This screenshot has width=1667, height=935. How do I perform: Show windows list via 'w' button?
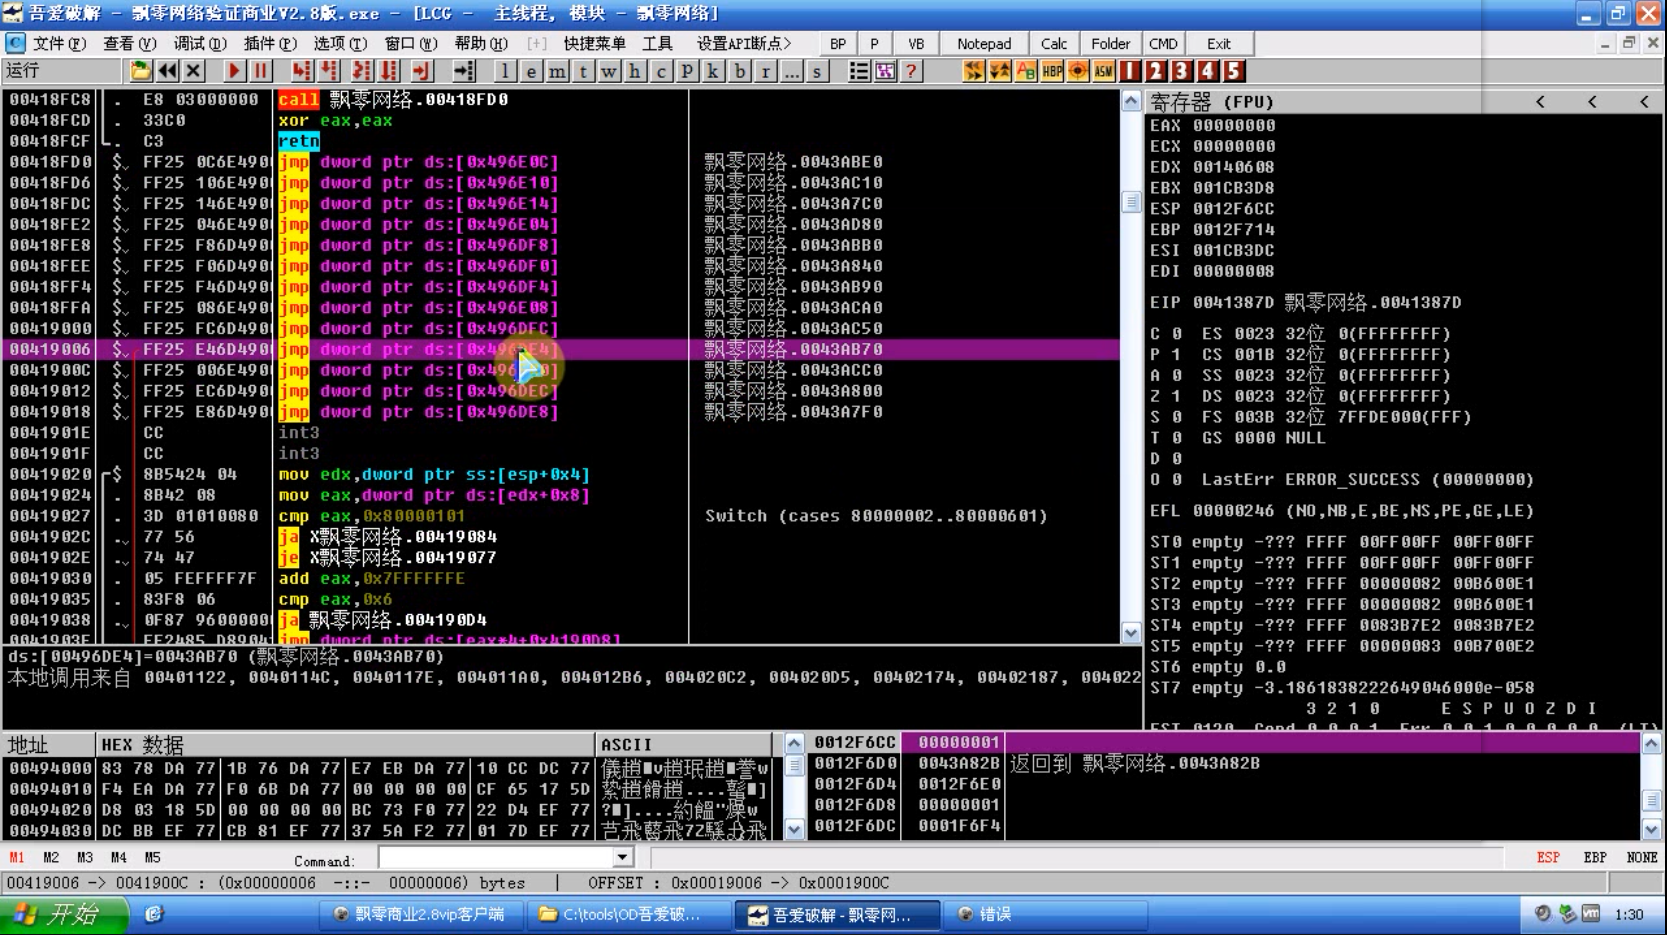[609, 71]
